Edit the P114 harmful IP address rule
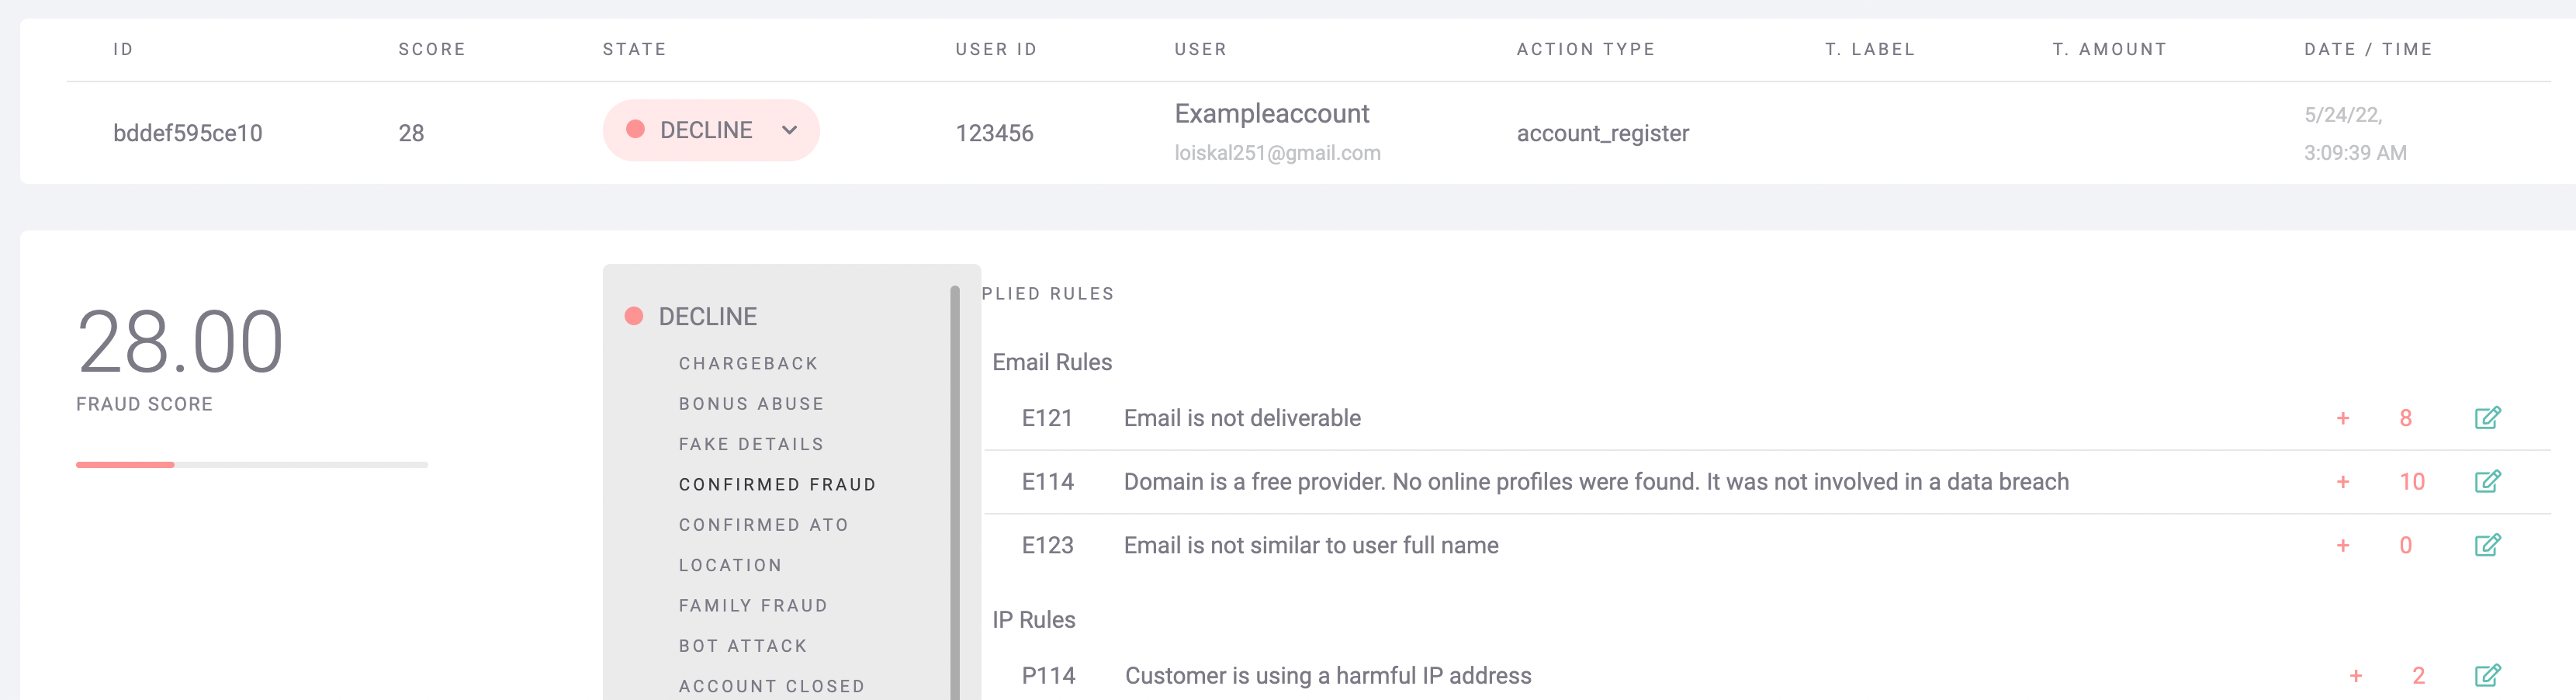The width and height of the screenshot is (2576, 700). pyautogui.click(x=2487, y=675)
